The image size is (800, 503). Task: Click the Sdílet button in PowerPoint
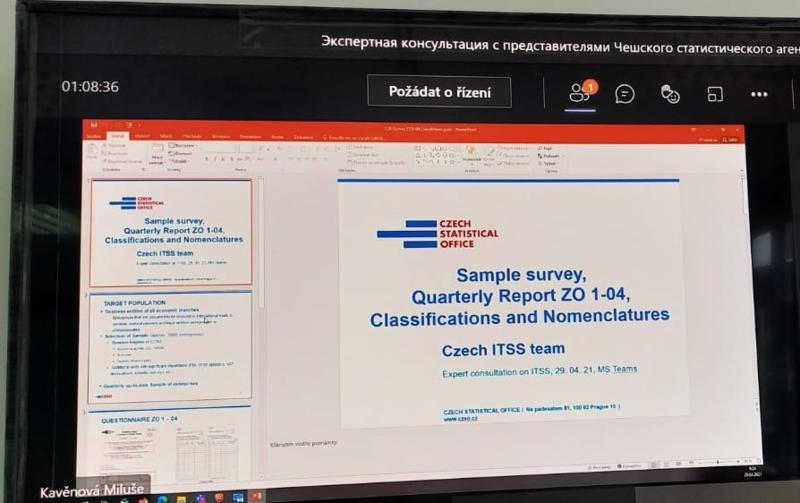[x=730, y=139]
